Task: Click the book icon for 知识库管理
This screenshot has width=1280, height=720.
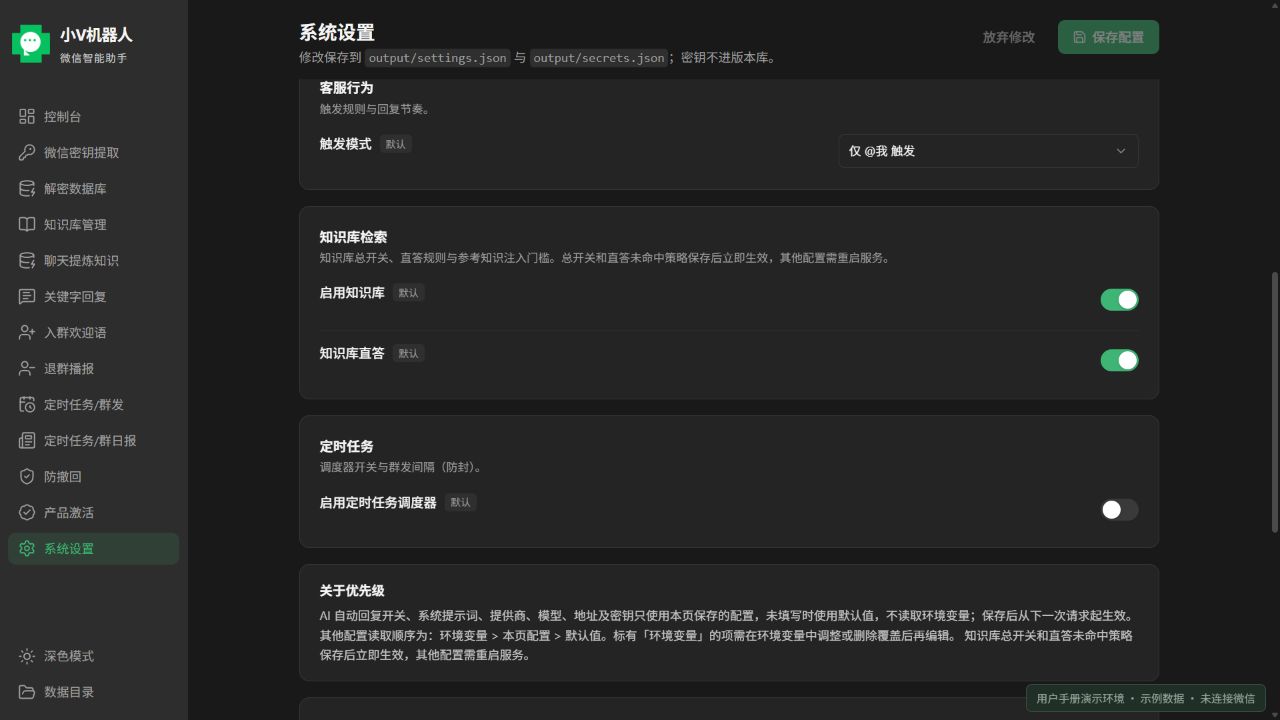Action: tap(27, 225)
